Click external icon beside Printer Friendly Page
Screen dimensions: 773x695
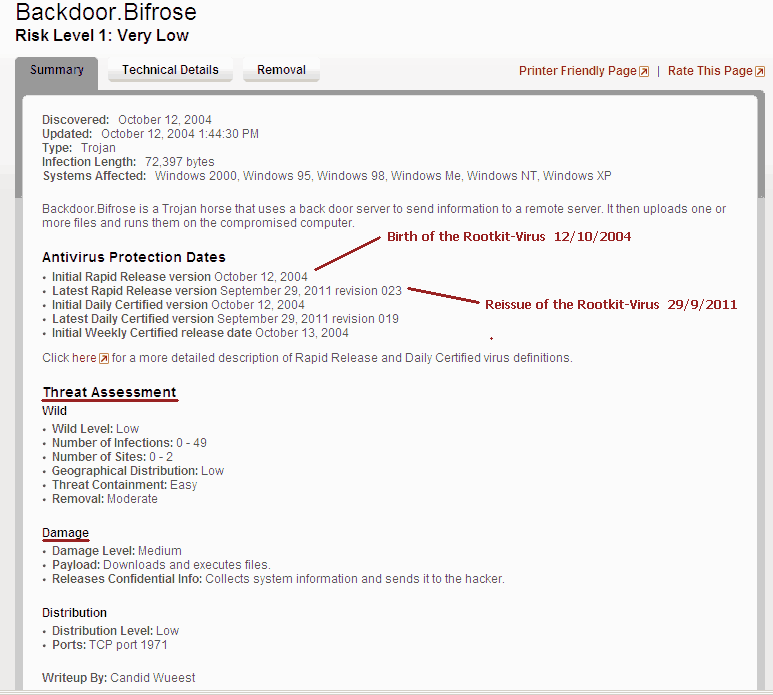point(644,72)
